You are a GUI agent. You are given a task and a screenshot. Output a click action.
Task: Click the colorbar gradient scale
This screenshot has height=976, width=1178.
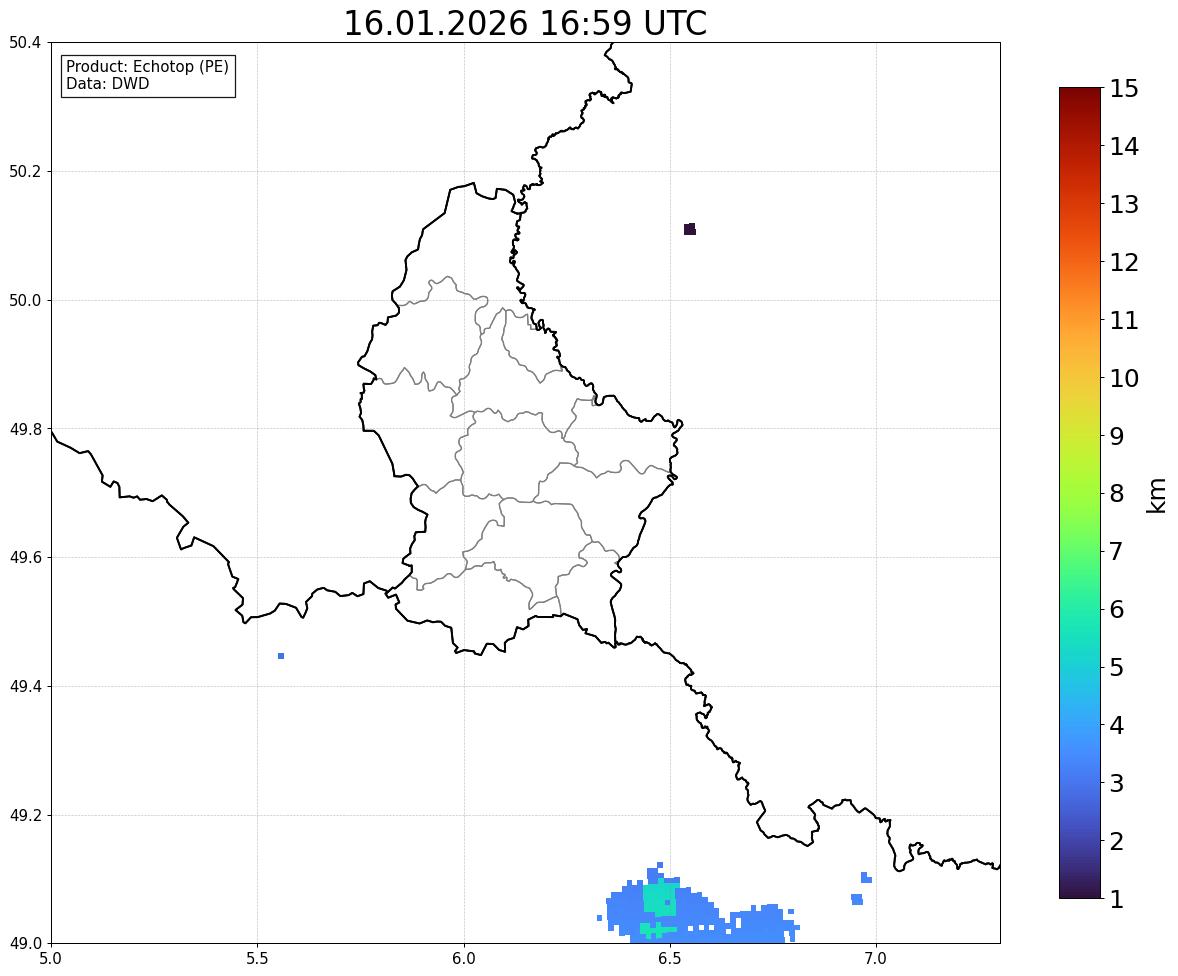point(1080,493)
